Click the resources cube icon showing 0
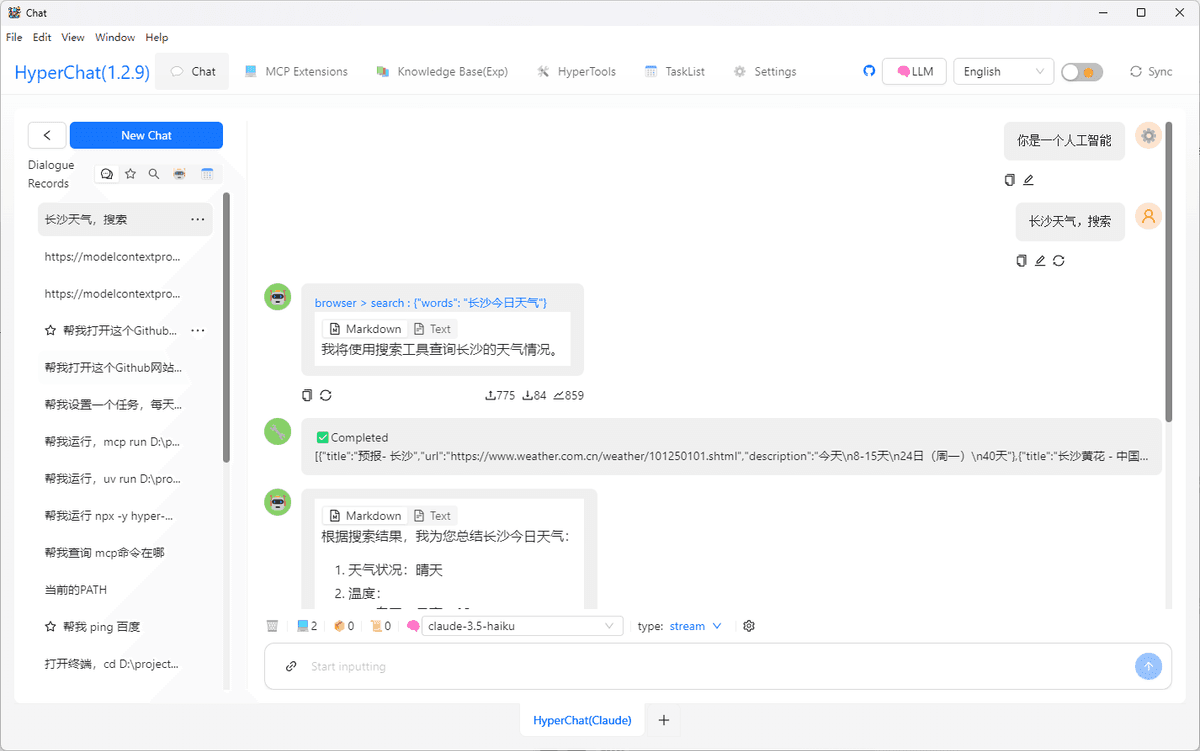Viewport: 1200px width, 751px height. (343, 626)
